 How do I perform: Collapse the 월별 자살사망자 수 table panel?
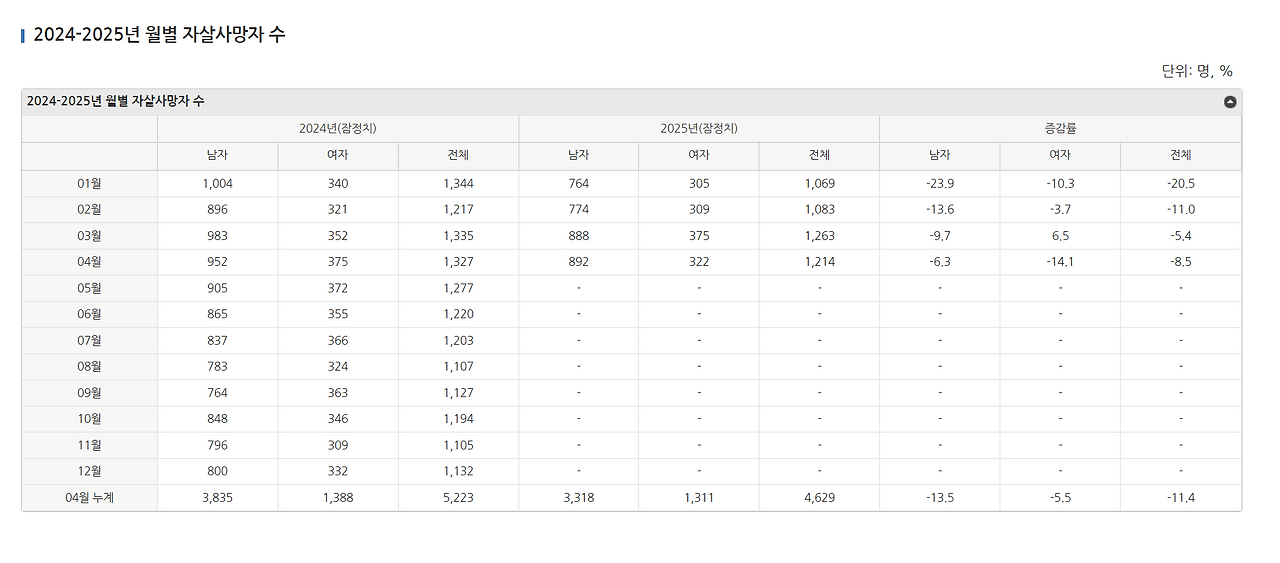(x=1230, y=101)
